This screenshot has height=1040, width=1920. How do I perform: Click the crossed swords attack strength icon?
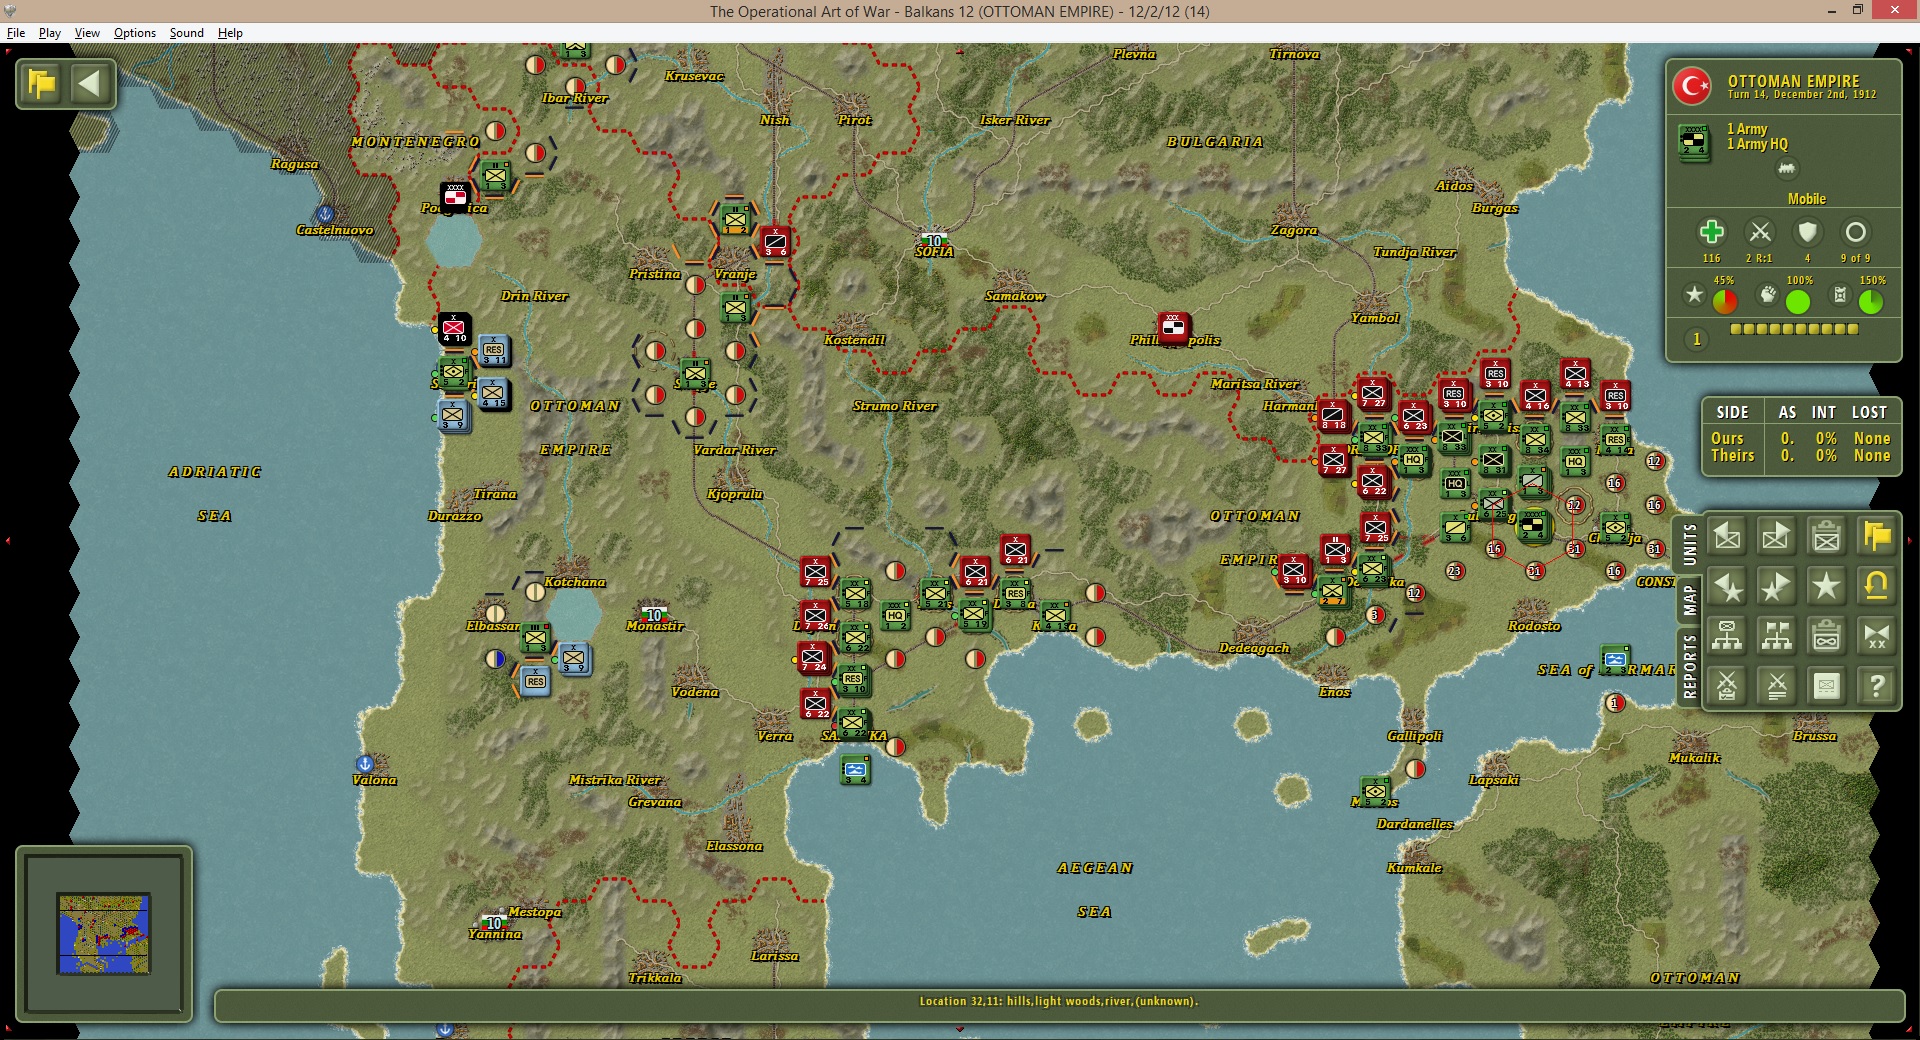(x=1760, y=233)
